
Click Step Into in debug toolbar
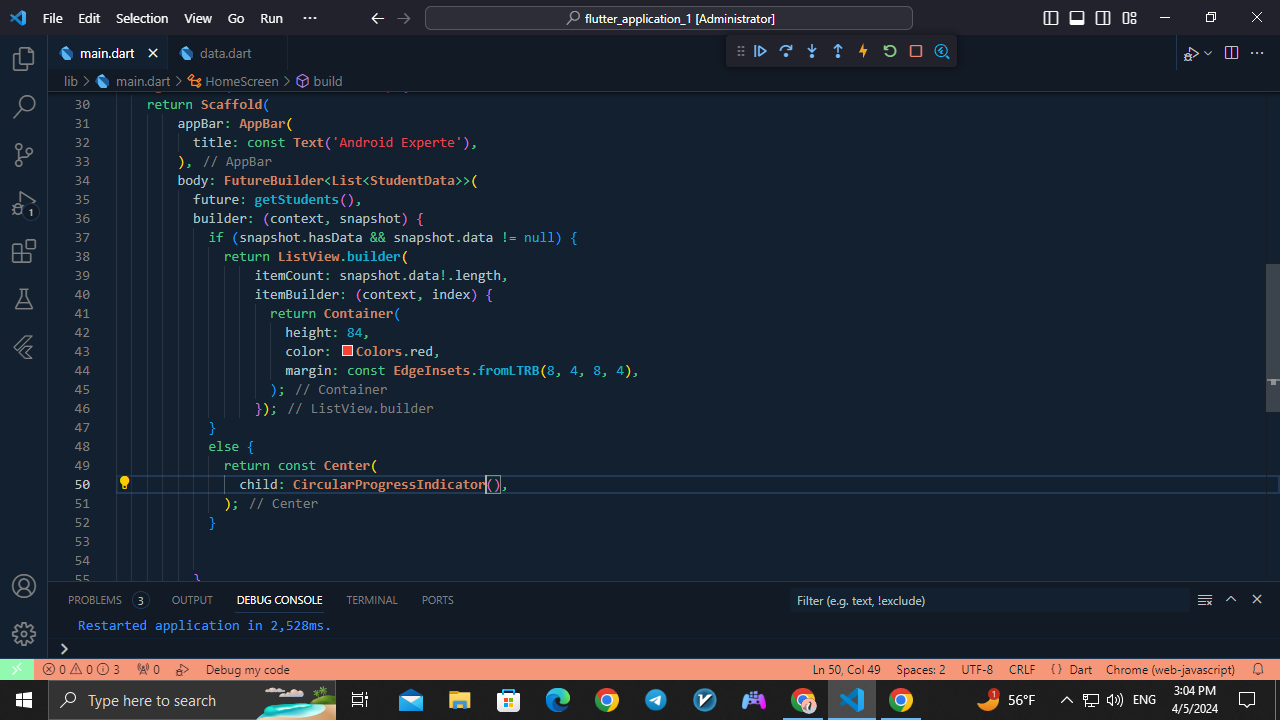tap(812, 51)
